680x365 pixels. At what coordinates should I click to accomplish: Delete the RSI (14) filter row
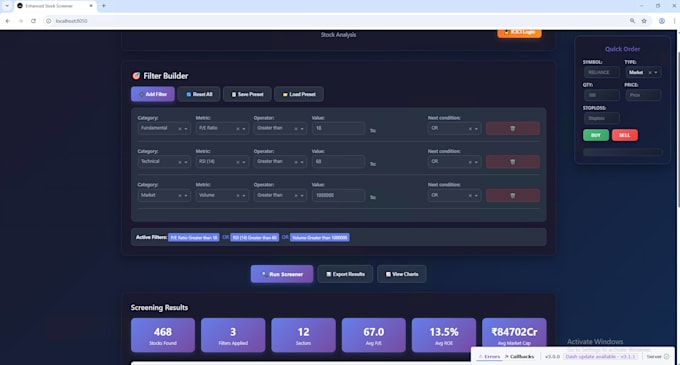513,162
